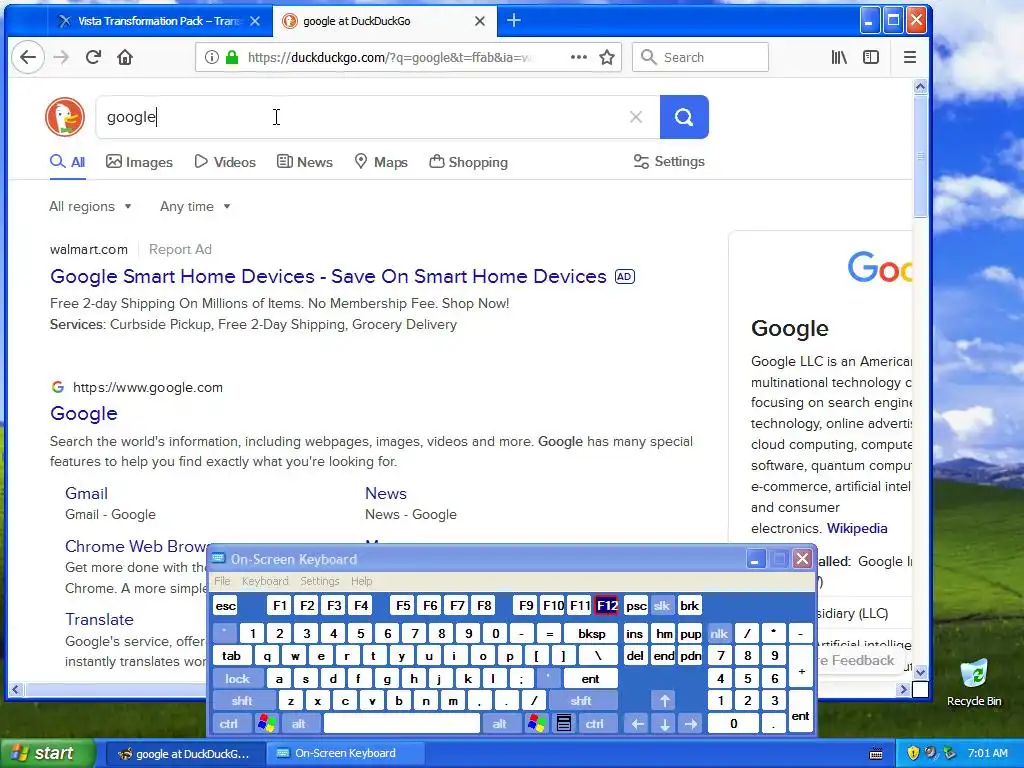The height and width of the screenshot is (768, 1024).
Task: Toggle the left alt key
Action: click(x=299, y=724)
